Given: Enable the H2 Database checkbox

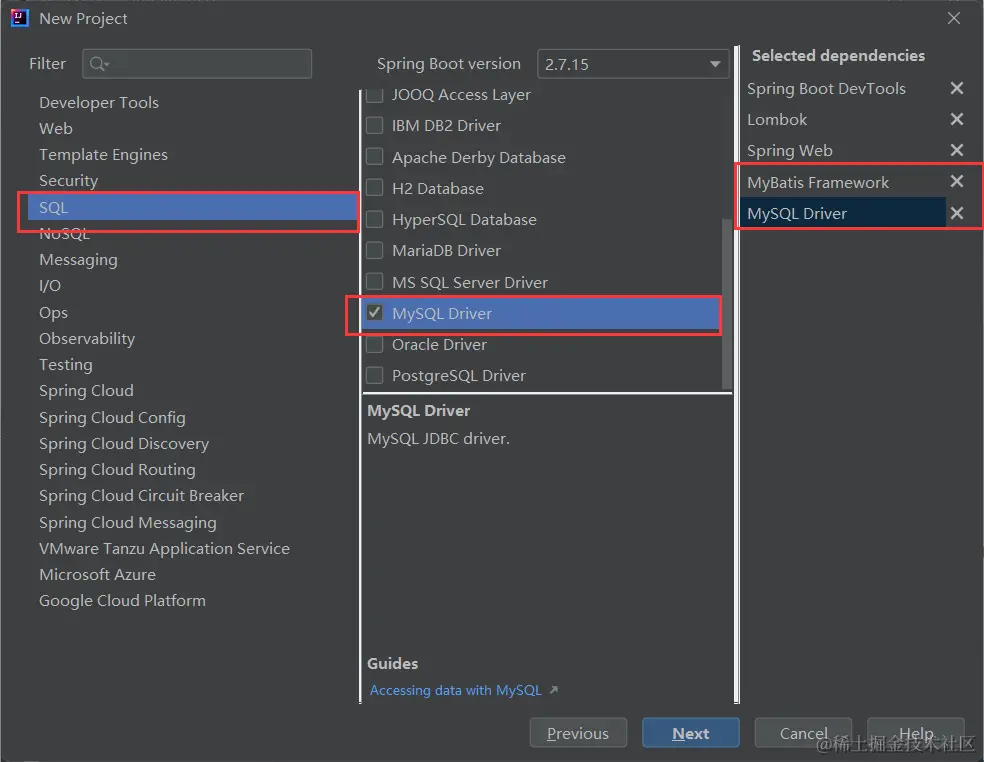Looking at the screenshot, I should click(x=375, y=188).
